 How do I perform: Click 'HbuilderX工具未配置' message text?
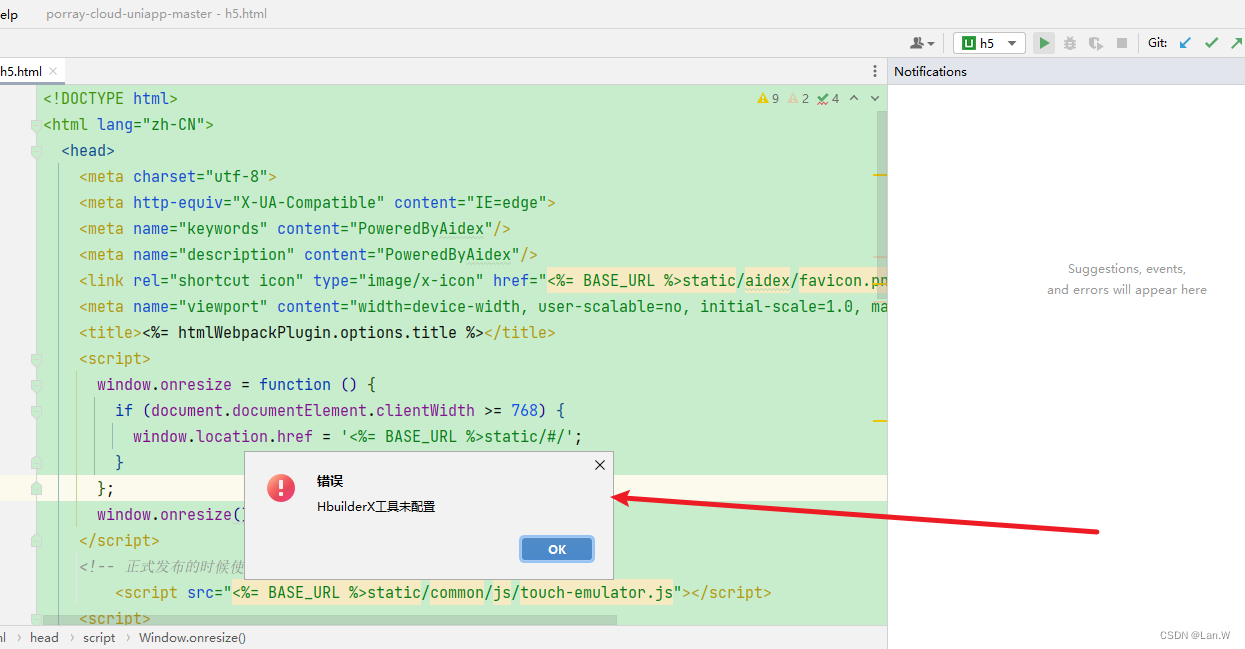[376, 507]
